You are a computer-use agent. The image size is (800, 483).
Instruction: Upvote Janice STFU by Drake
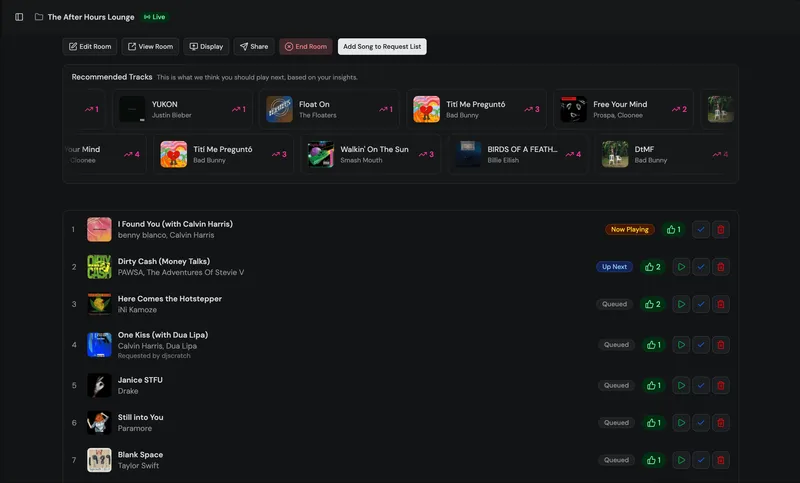[x=654, y=386]
